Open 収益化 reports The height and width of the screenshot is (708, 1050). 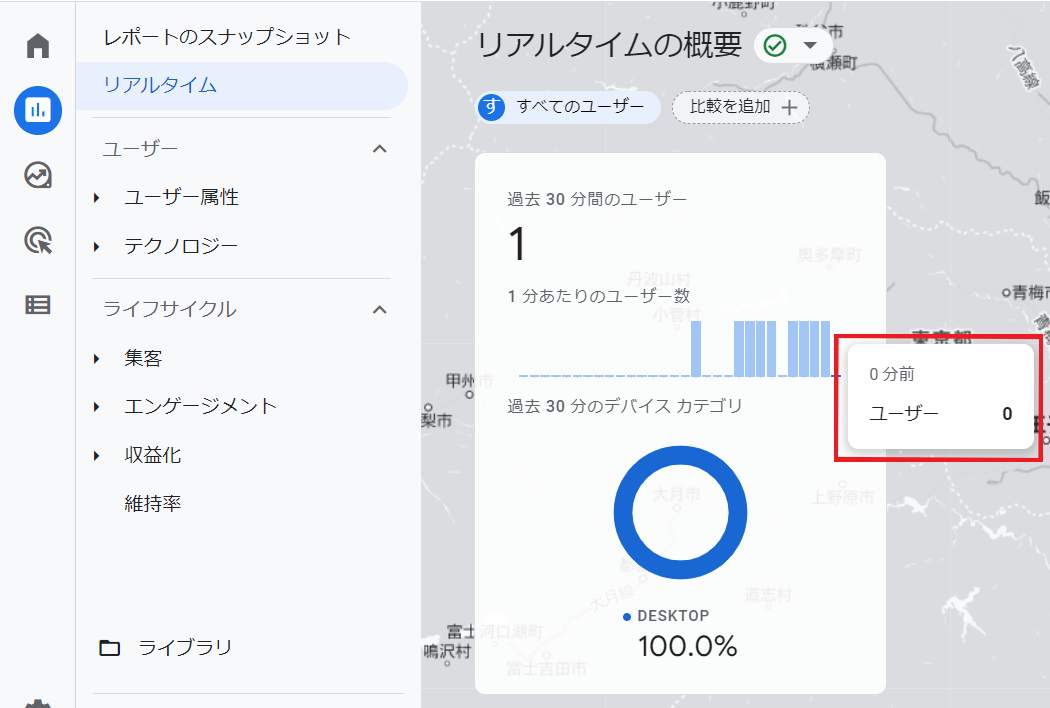tap(153, 455)
